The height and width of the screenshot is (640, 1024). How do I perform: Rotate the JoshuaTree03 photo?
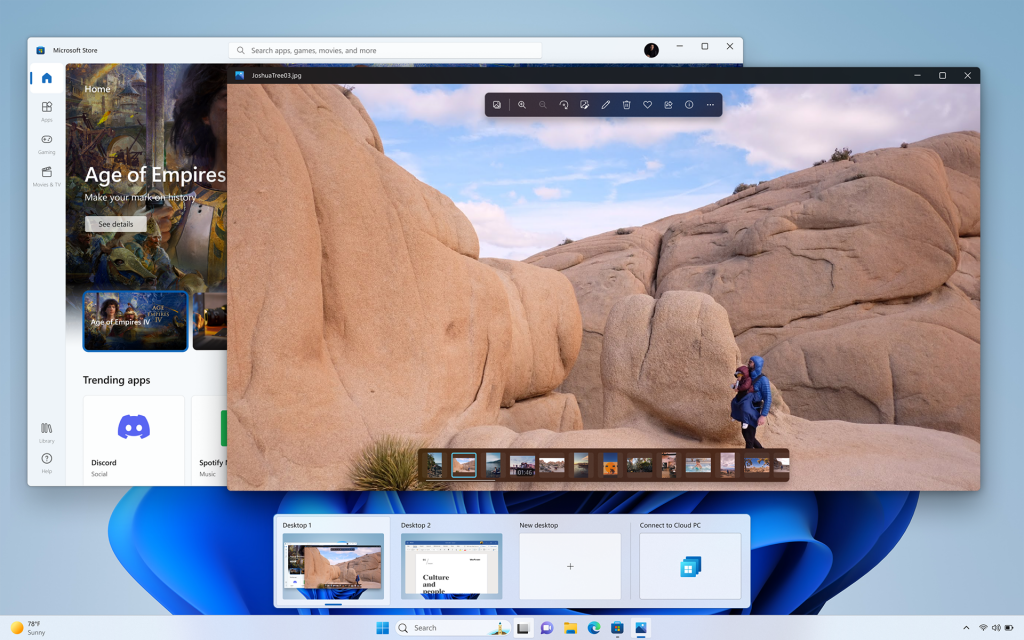click(564, 104)
